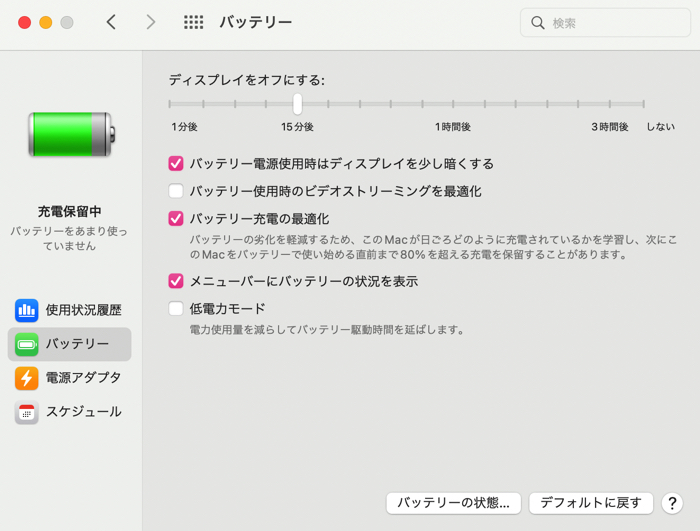The height and width of the screenshot is (531, 700).
Task: Click 電力使用量を減らして description text
Action: 327,330
